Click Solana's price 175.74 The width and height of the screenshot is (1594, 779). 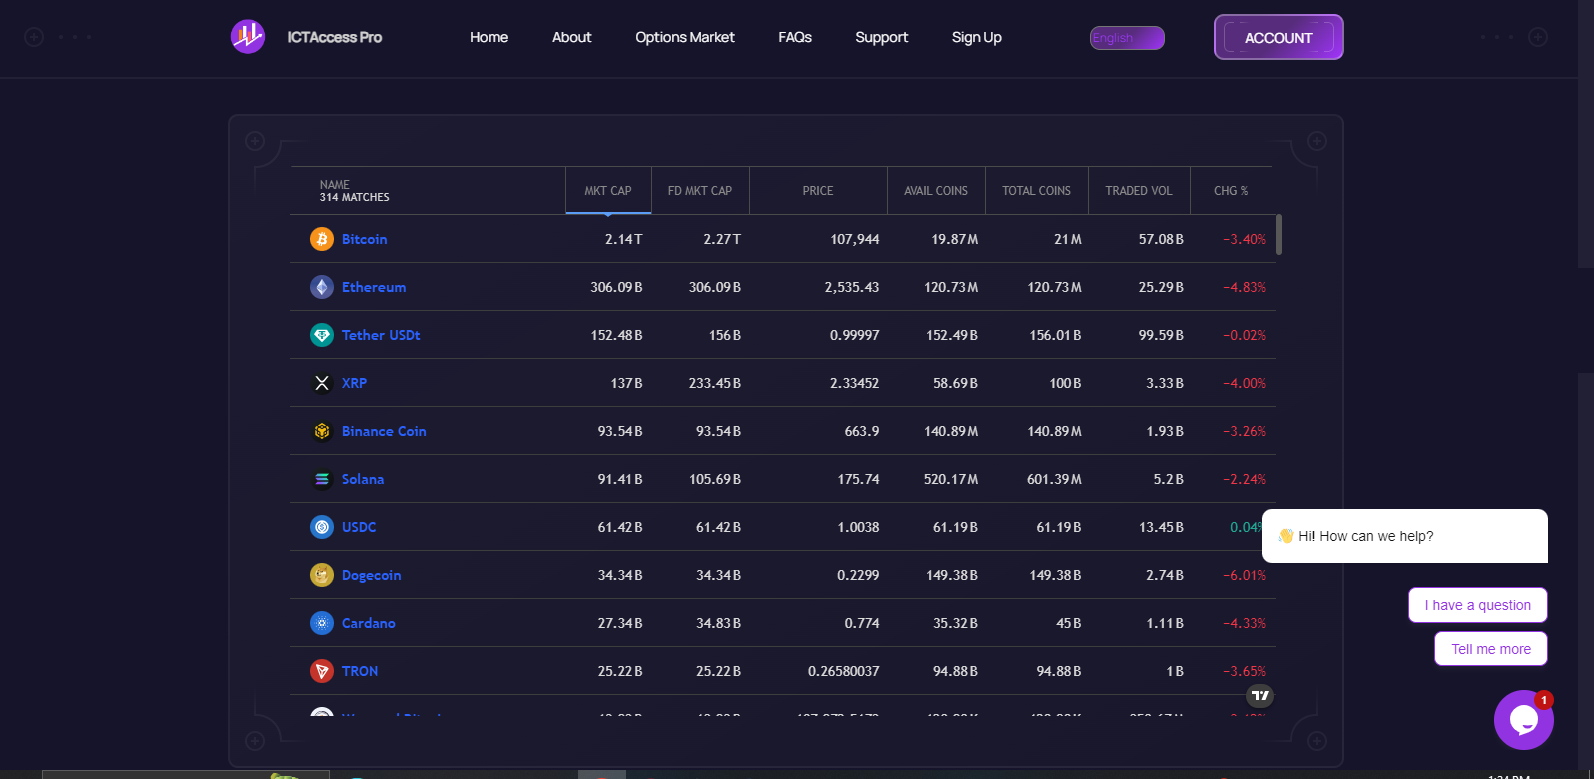point(859,479)
